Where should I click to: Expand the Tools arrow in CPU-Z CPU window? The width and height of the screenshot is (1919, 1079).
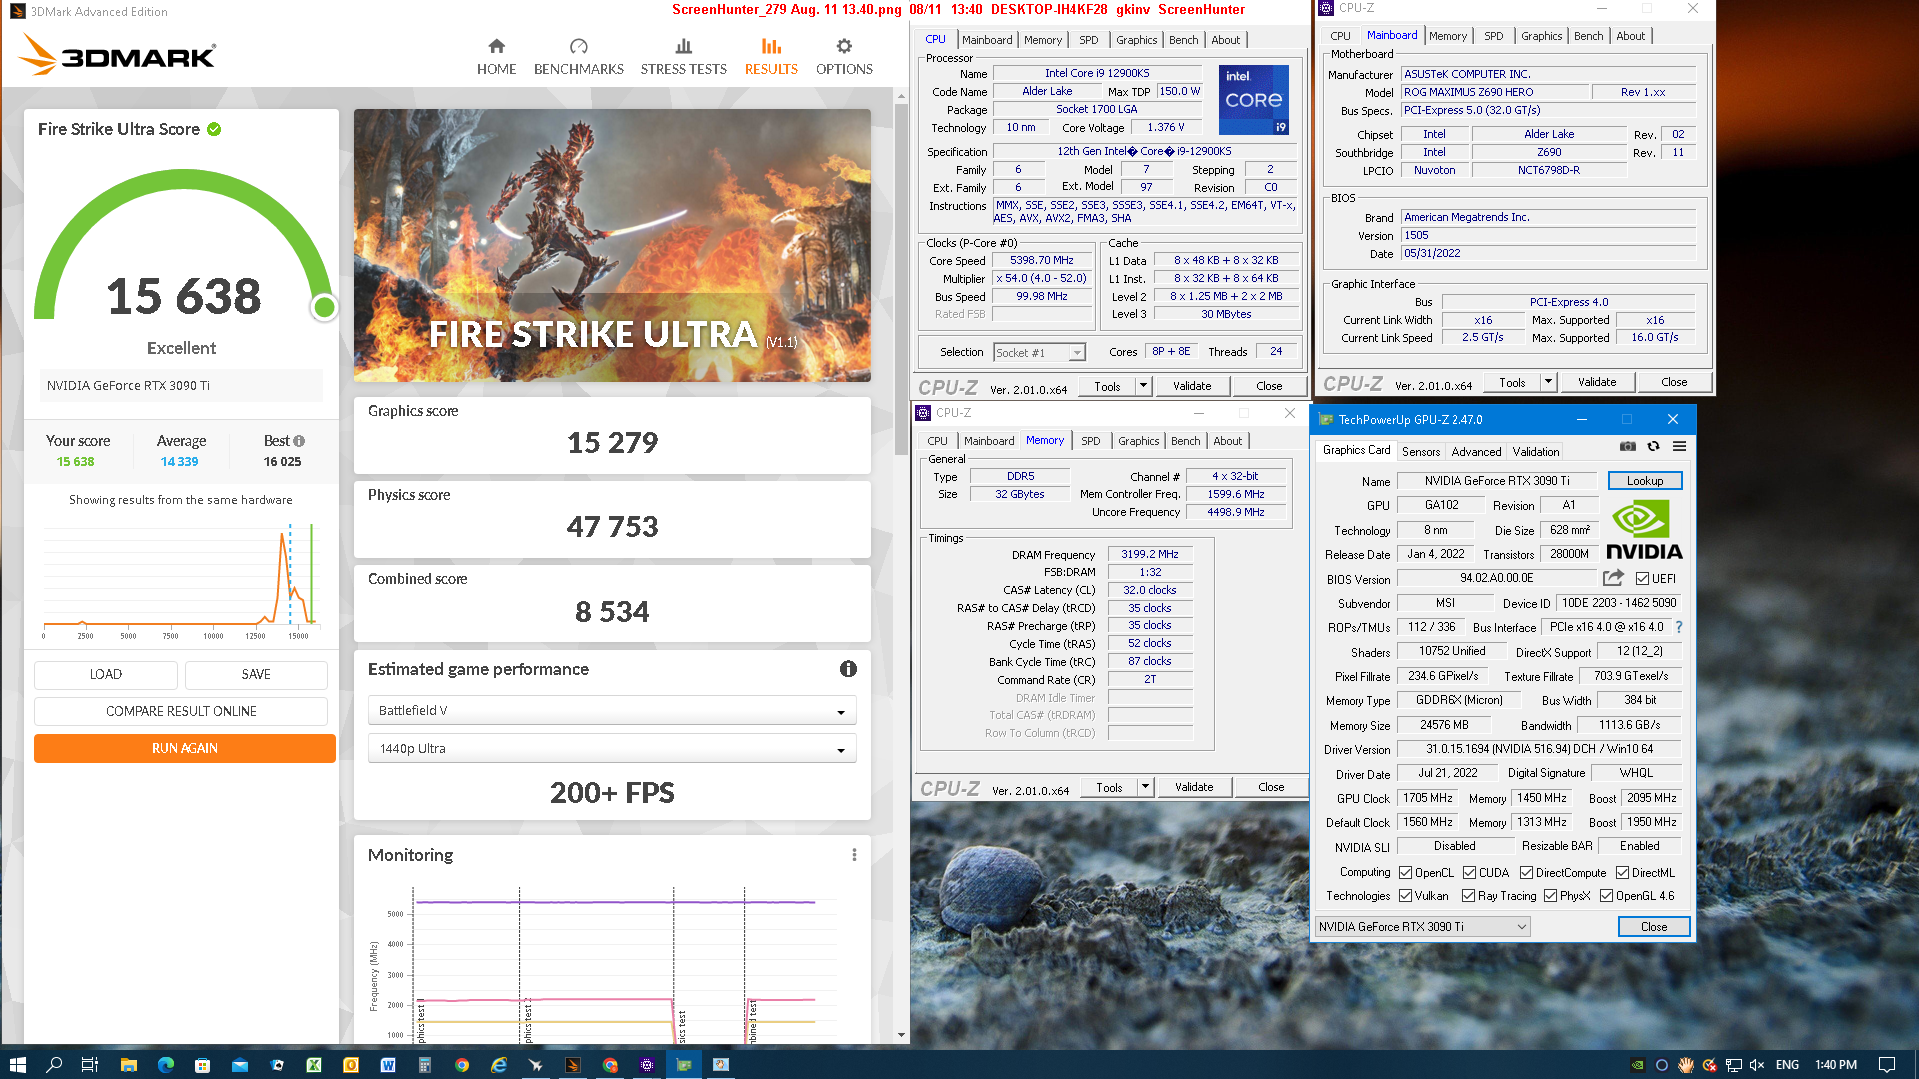1143,386
